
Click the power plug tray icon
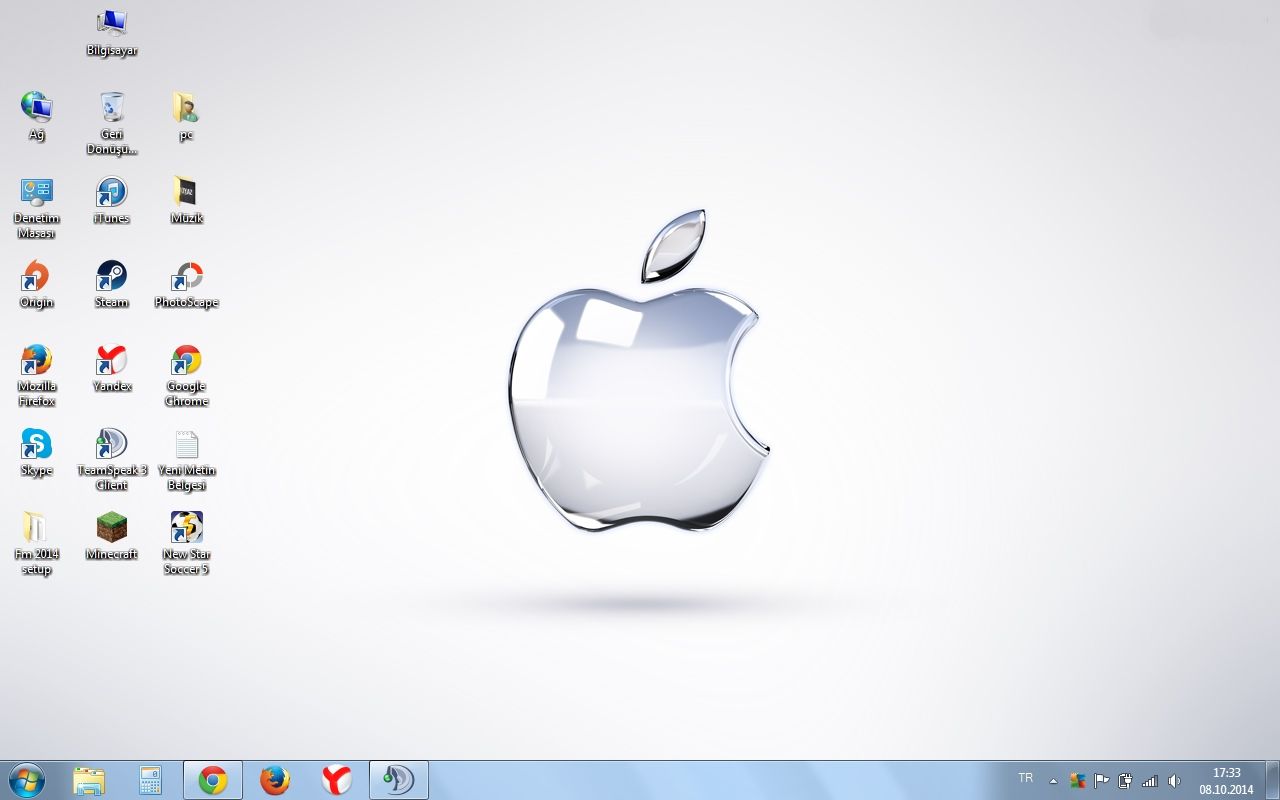coord(1125,781)
